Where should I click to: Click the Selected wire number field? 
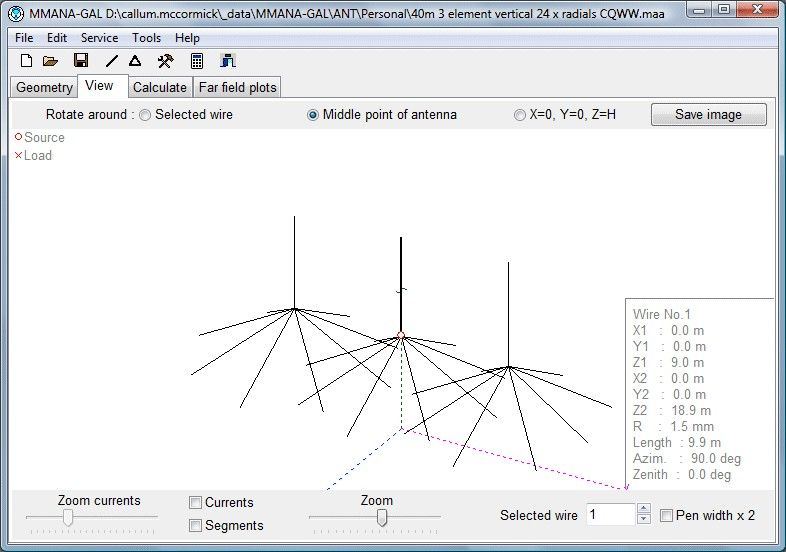tap(610, 515)
